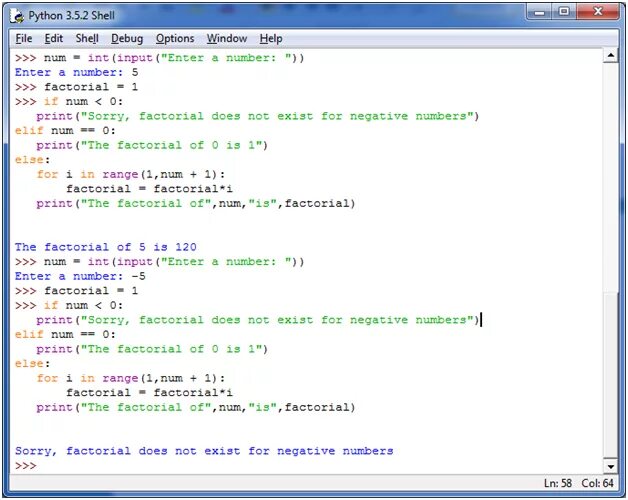Click the second 'else:' line
This screenshot has height=500, width=628.
[32, 364]
